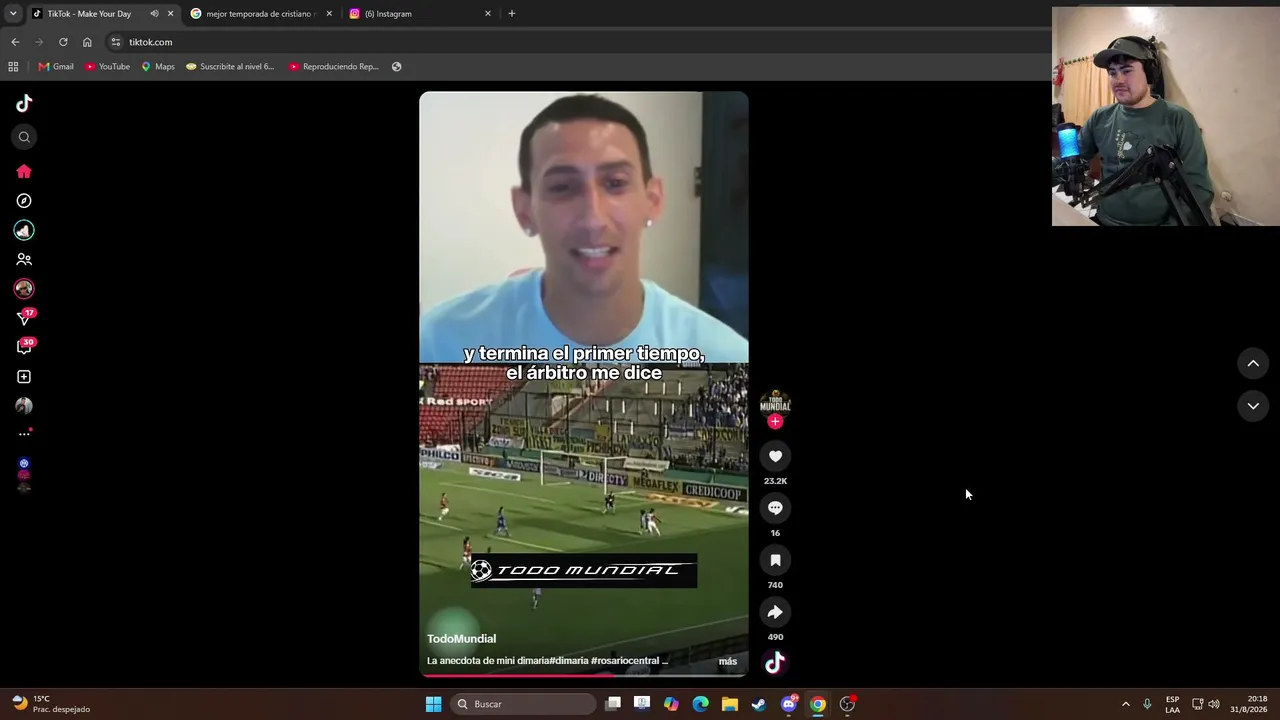This screenshot has width=1280, height=720.
Task: Open the microphone tray icon
Action: point(1147,704)
